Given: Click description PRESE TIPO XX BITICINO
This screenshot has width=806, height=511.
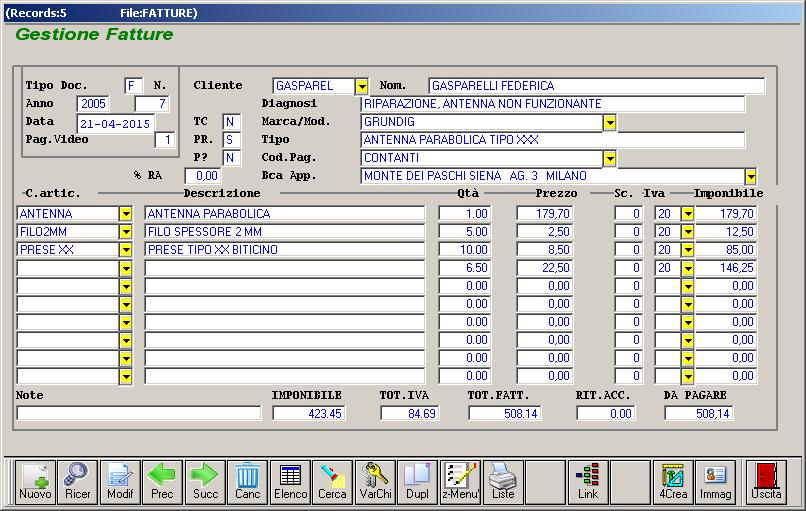Looking at the screenshot, I should 285,249.
